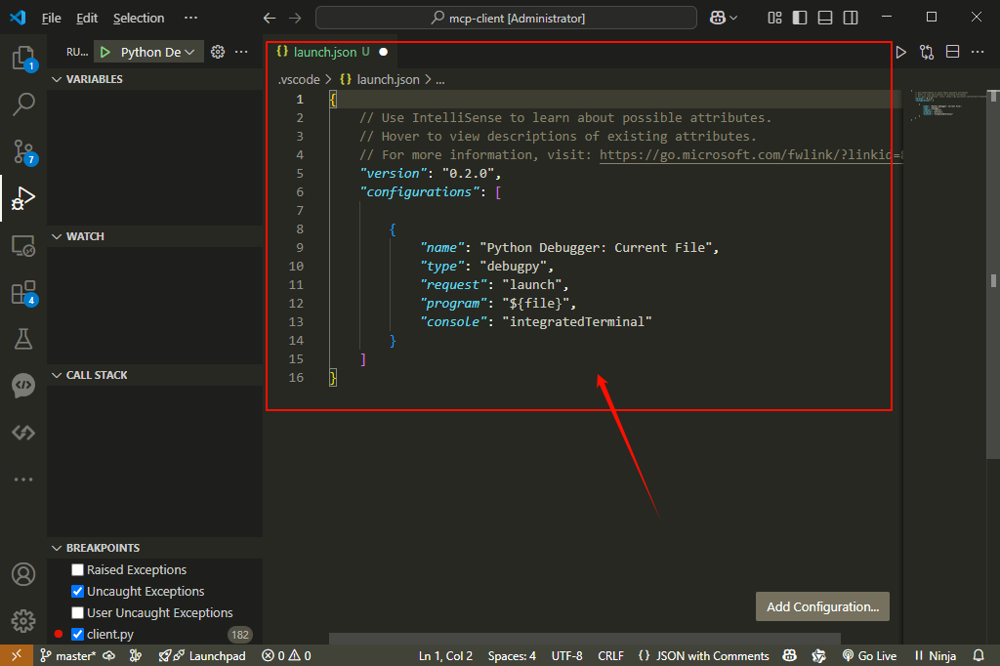1000x666 pixels.
Task: Click the Add Configuration button
Action: click(x=822, y=606)
